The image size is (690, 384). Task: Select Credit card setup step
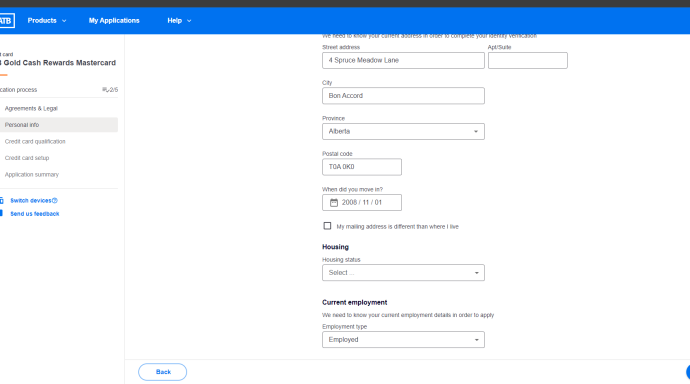[27, 158]
